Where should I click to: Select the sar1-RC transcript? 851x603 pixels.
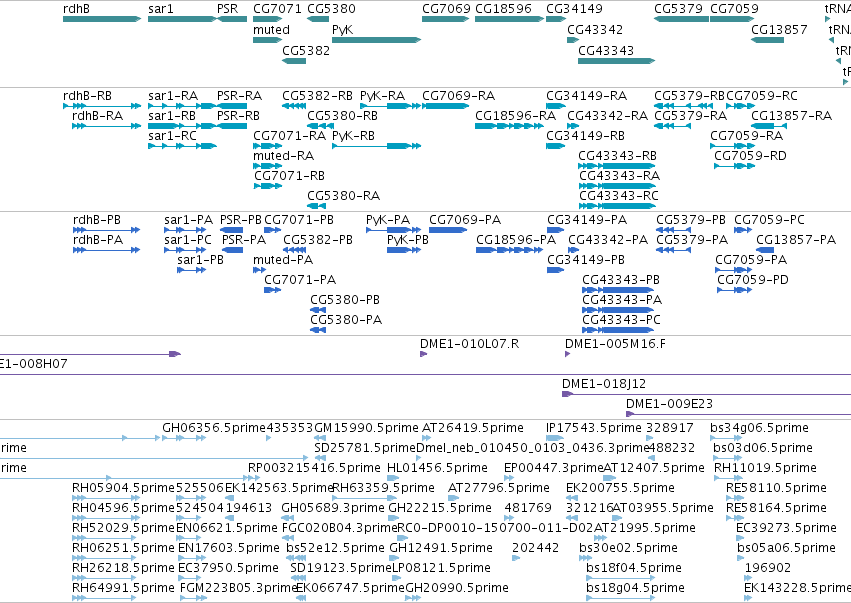(182, 145)
